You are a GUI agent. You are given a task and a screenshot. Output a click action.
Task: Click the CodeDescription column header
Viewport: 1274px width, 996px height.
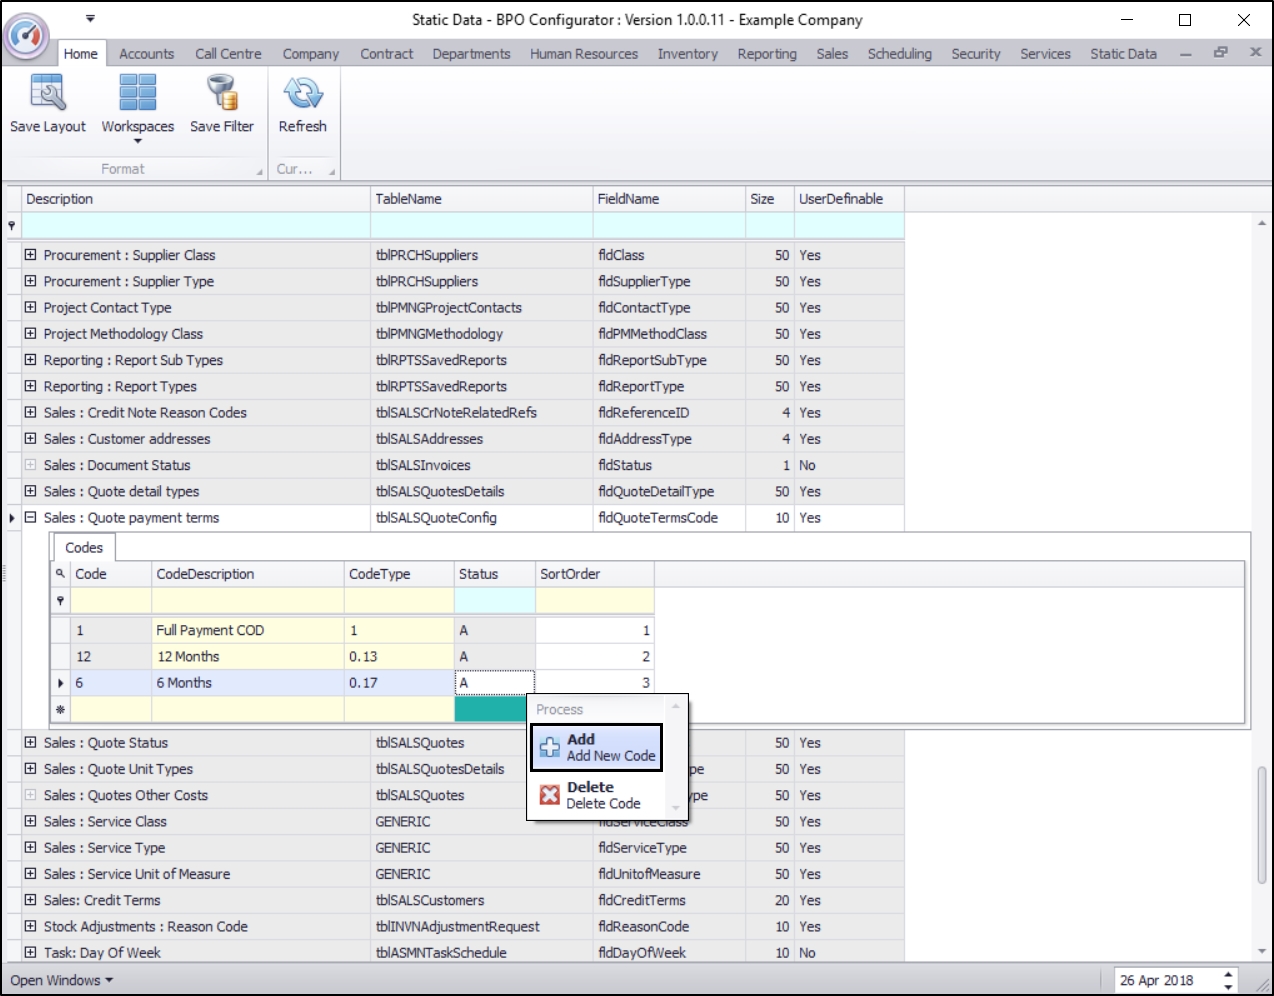[247, 574]
